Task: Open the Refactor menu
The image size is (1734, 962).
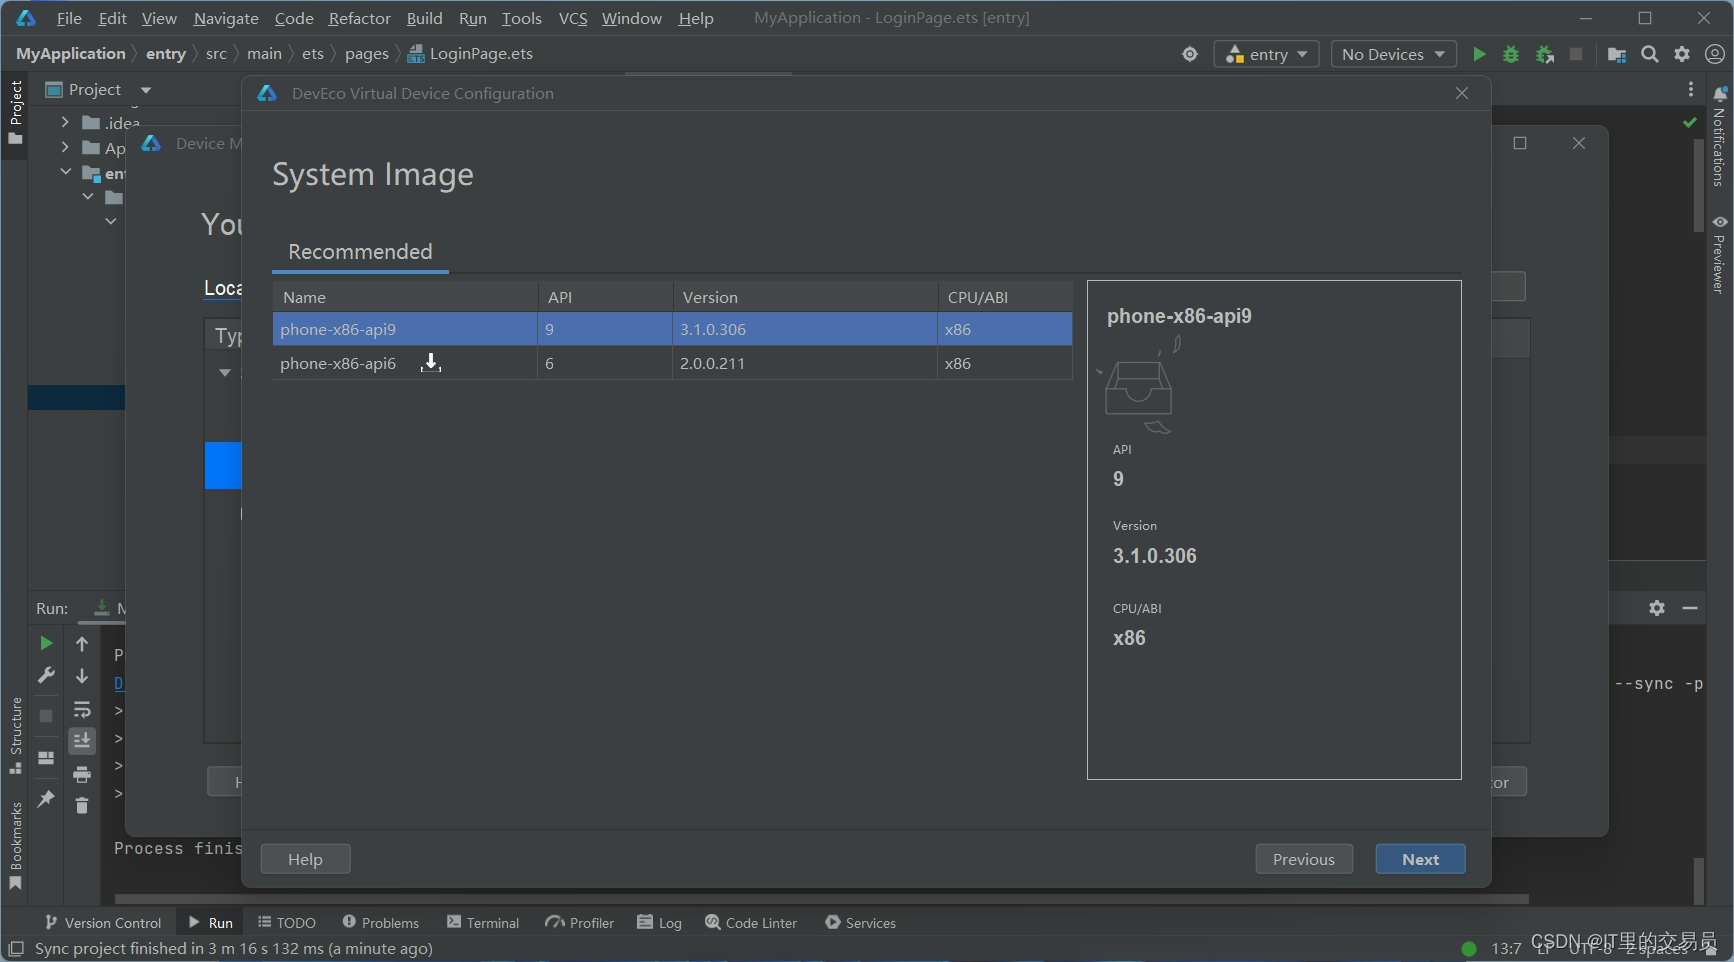Action: pyautogui.click(x=360, y=18)
